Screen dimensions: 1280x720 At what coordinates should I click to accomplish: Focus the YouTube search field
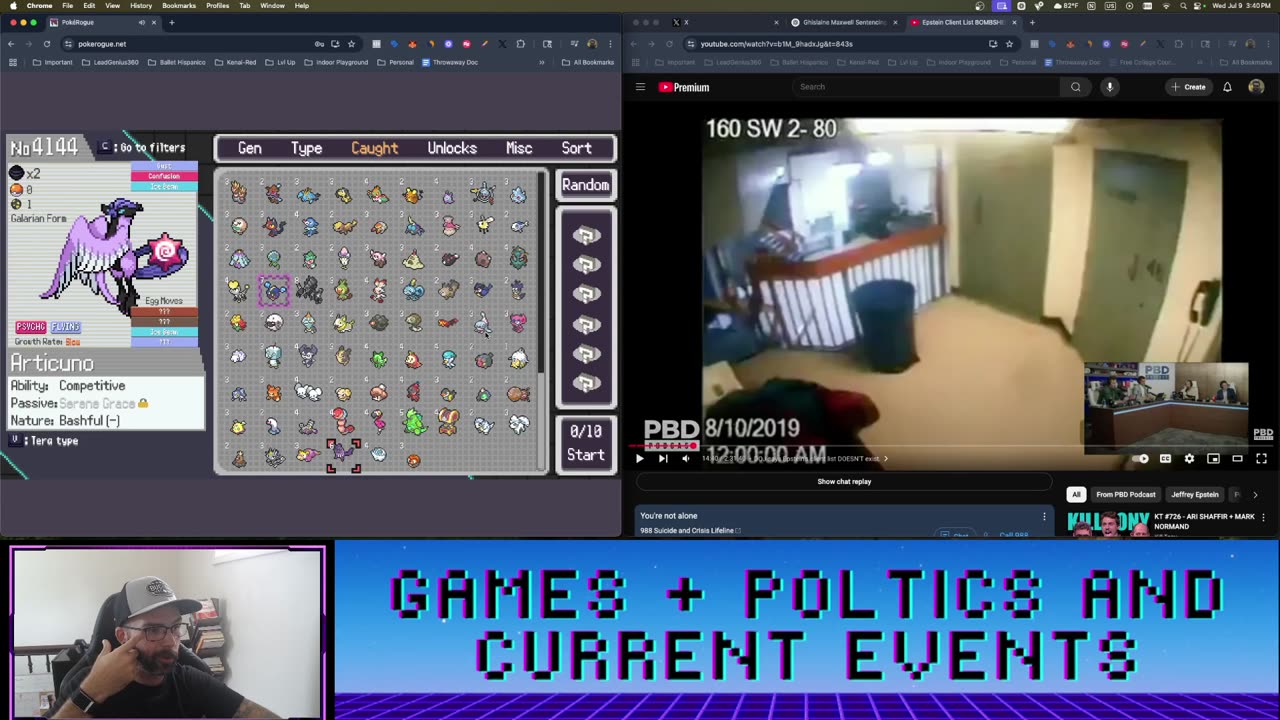tap(925, 87)
